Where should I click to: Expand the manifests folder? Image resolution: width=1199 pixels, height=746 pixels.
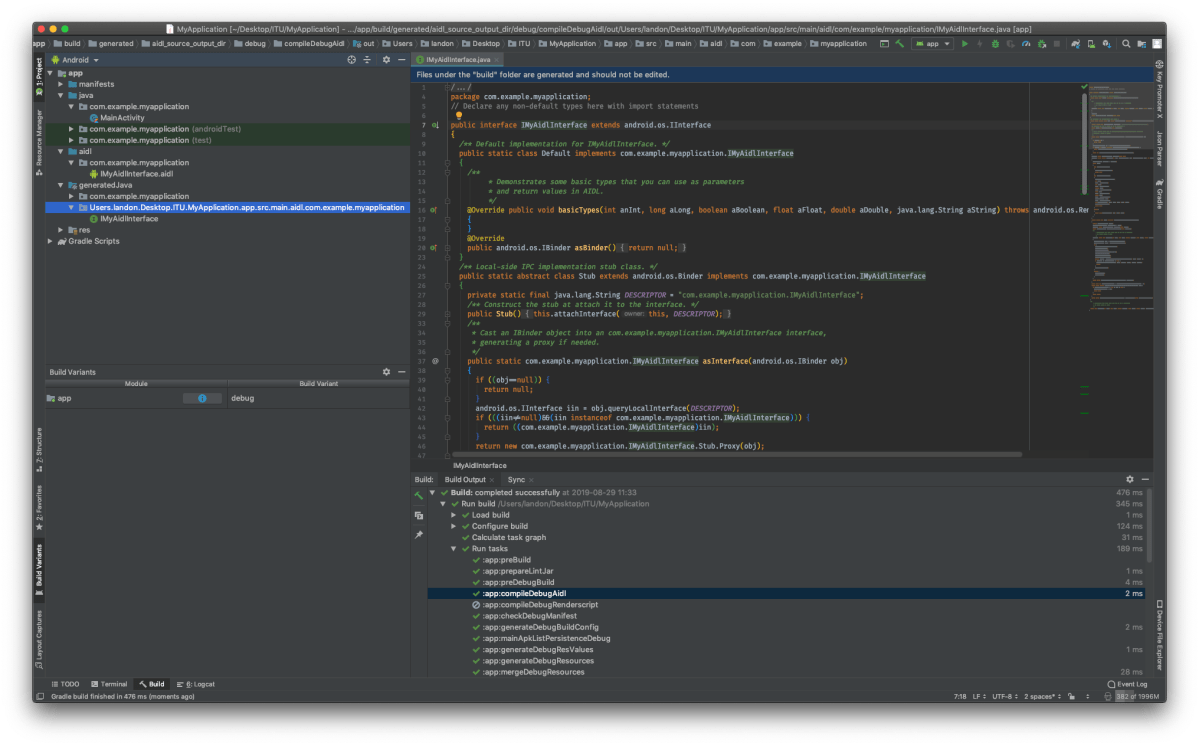(61, 84)
